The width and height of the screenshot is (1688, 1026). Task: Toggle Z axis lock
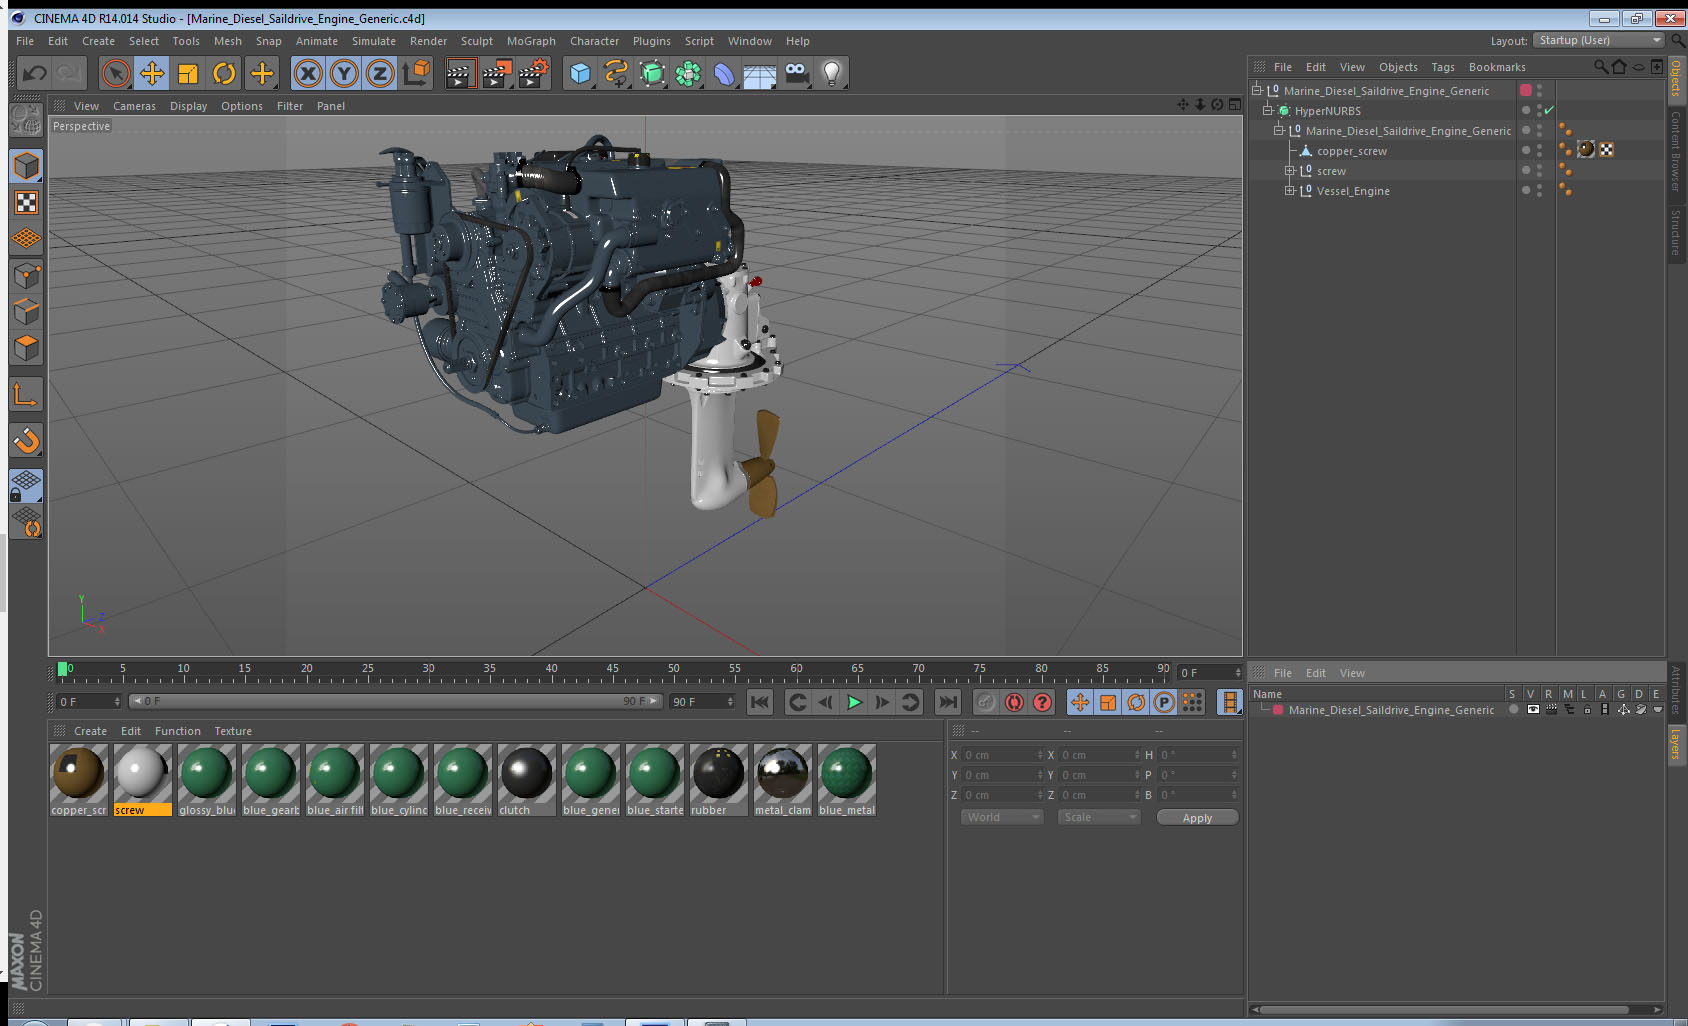click(380, 73)
